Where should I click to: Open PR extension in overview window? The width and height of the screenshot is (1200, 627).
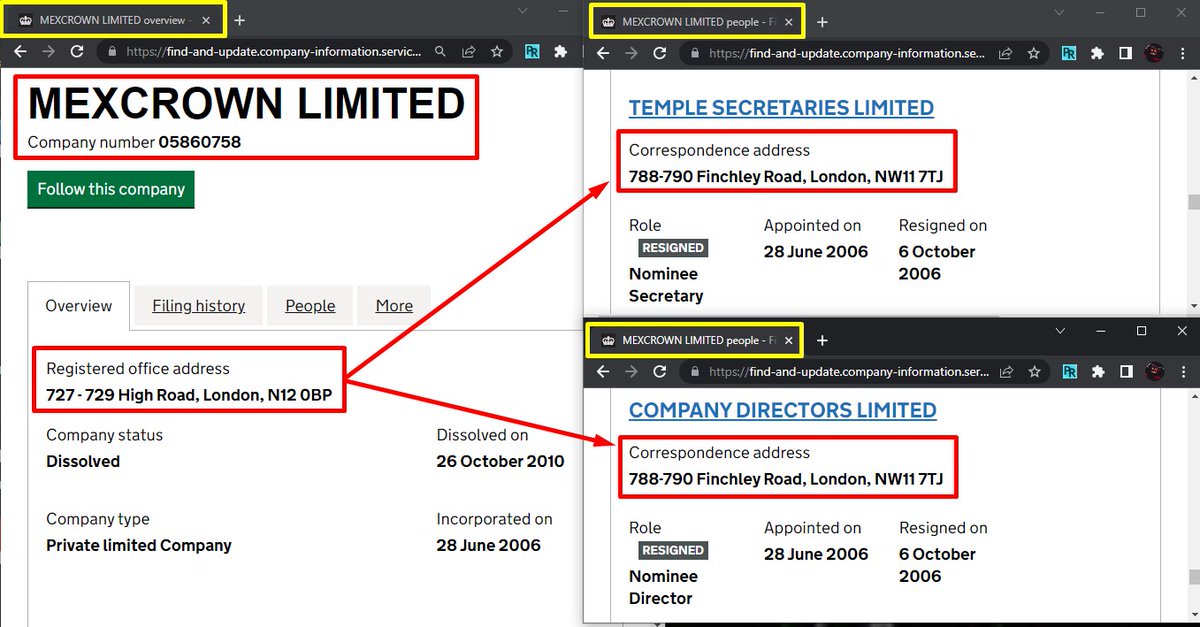[x=531, y=51]
